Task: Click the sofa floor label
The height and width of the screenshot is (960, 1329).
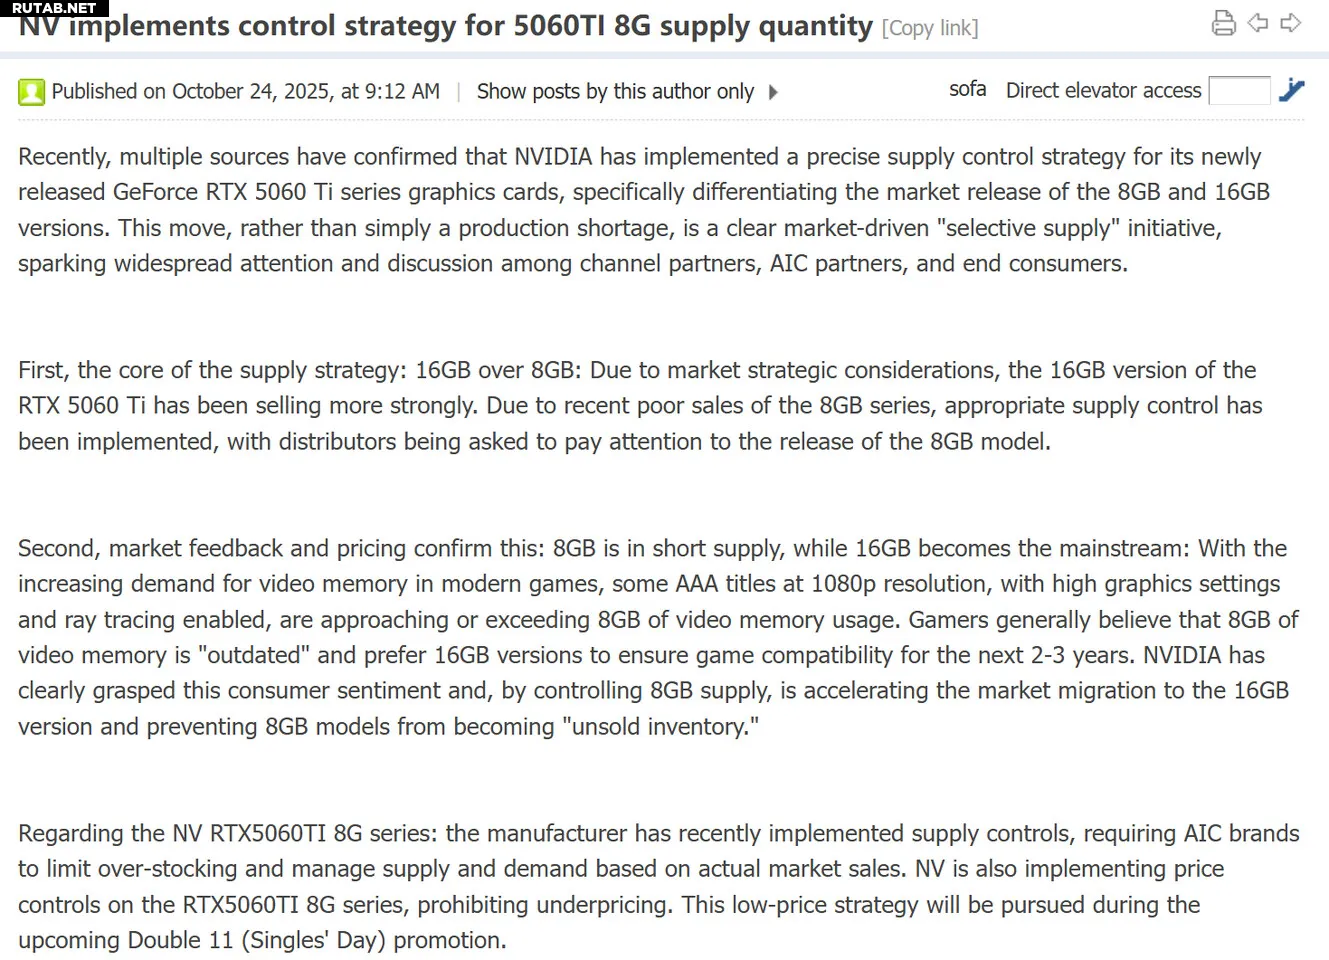Action: [967, 89]
